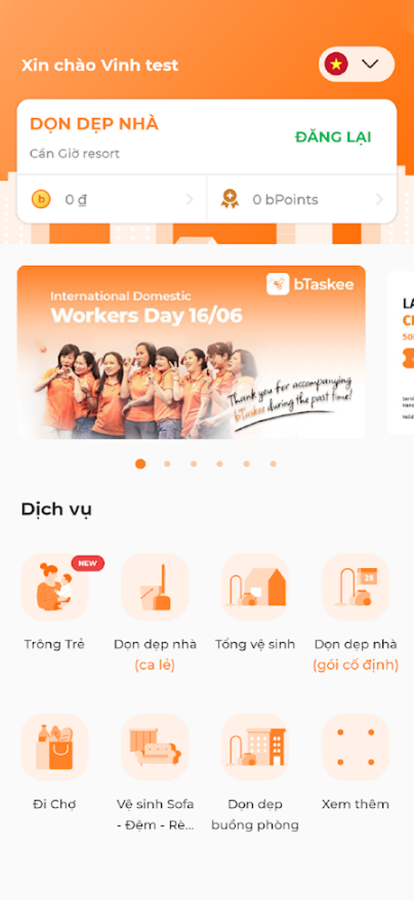Jump to the last carousel dot
The width and height of the screenshot is (414, 900).
point(273,464)
